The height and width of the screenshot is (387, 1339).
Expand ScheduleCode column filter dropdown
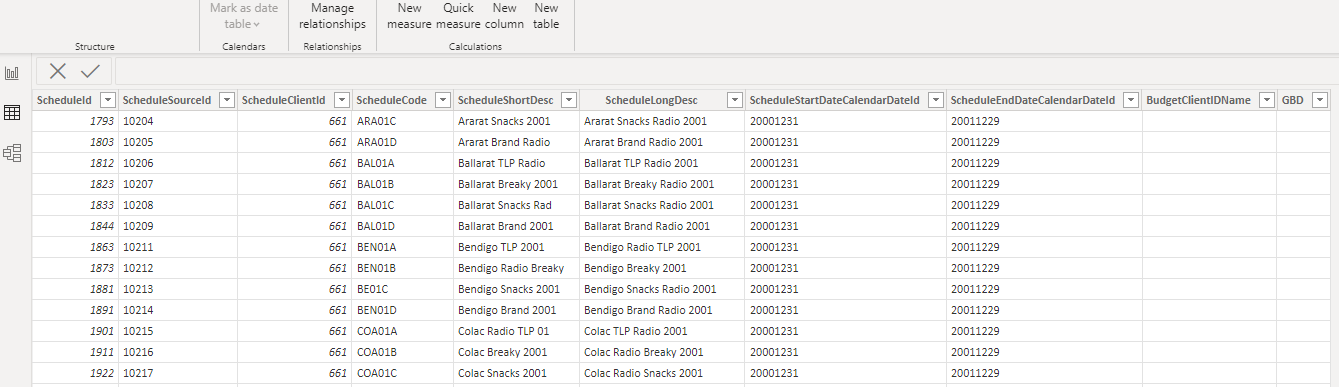(x=441, y=100)
